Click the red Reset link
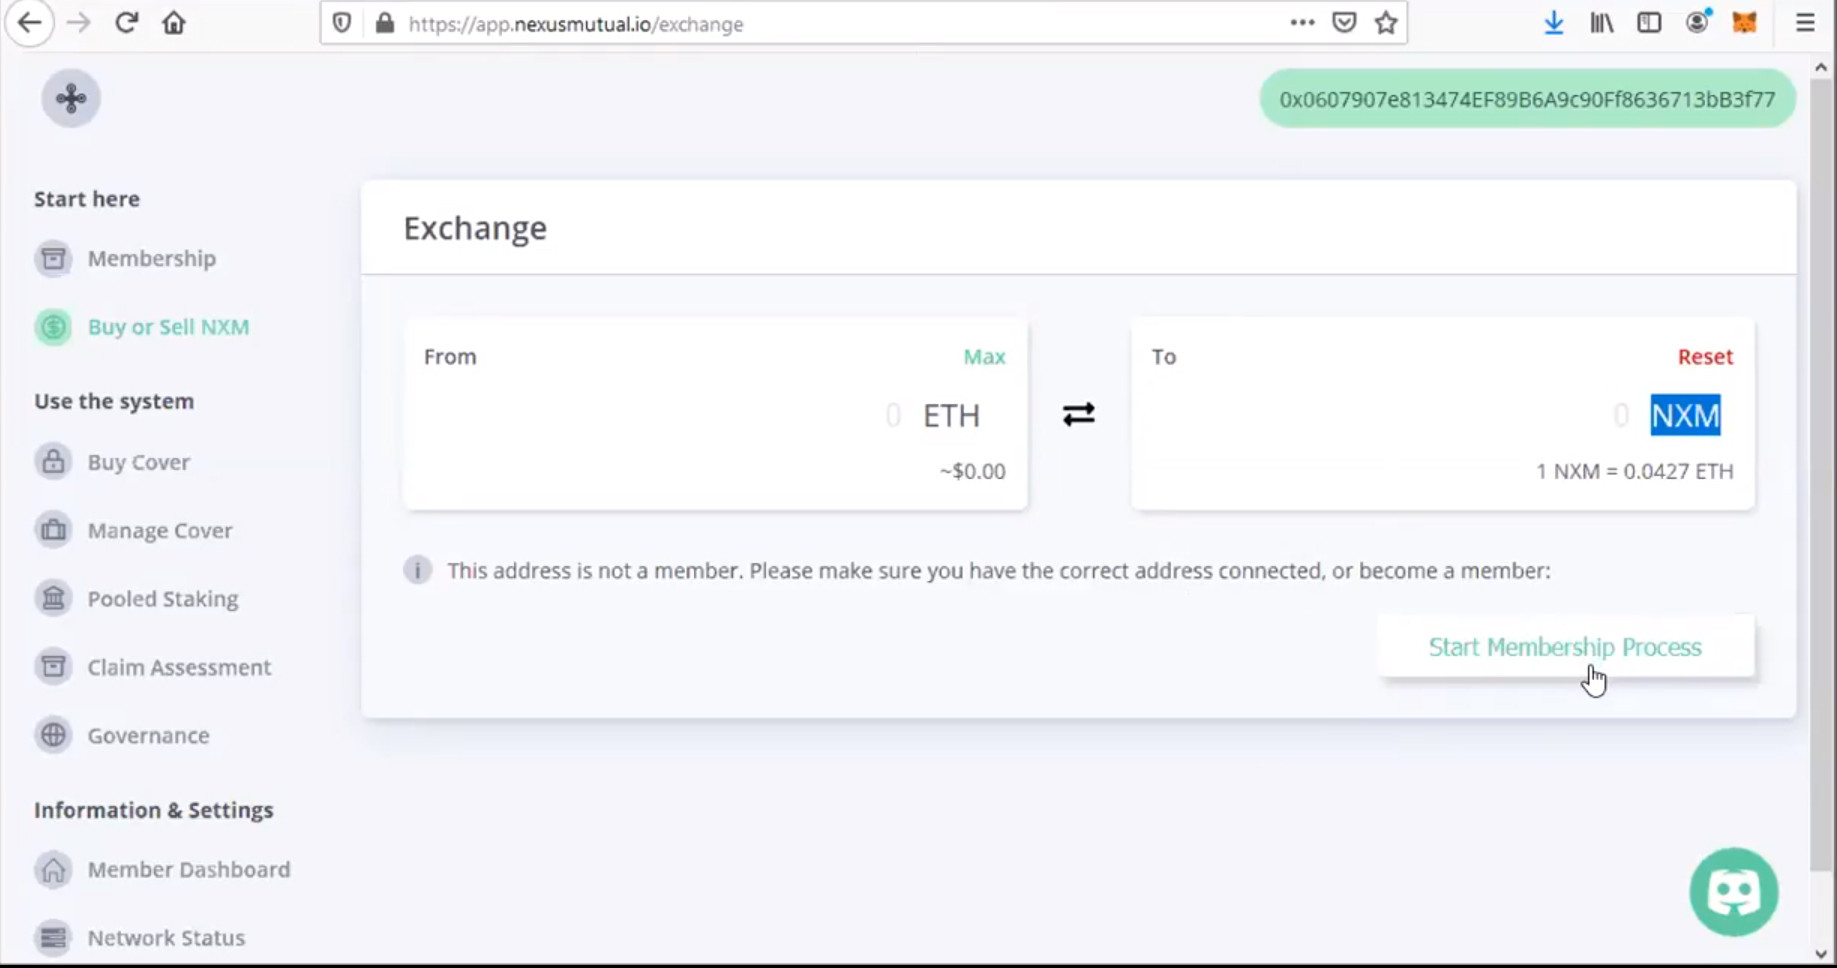Viewport: 1837px width, 968px height. [1705, 357]
